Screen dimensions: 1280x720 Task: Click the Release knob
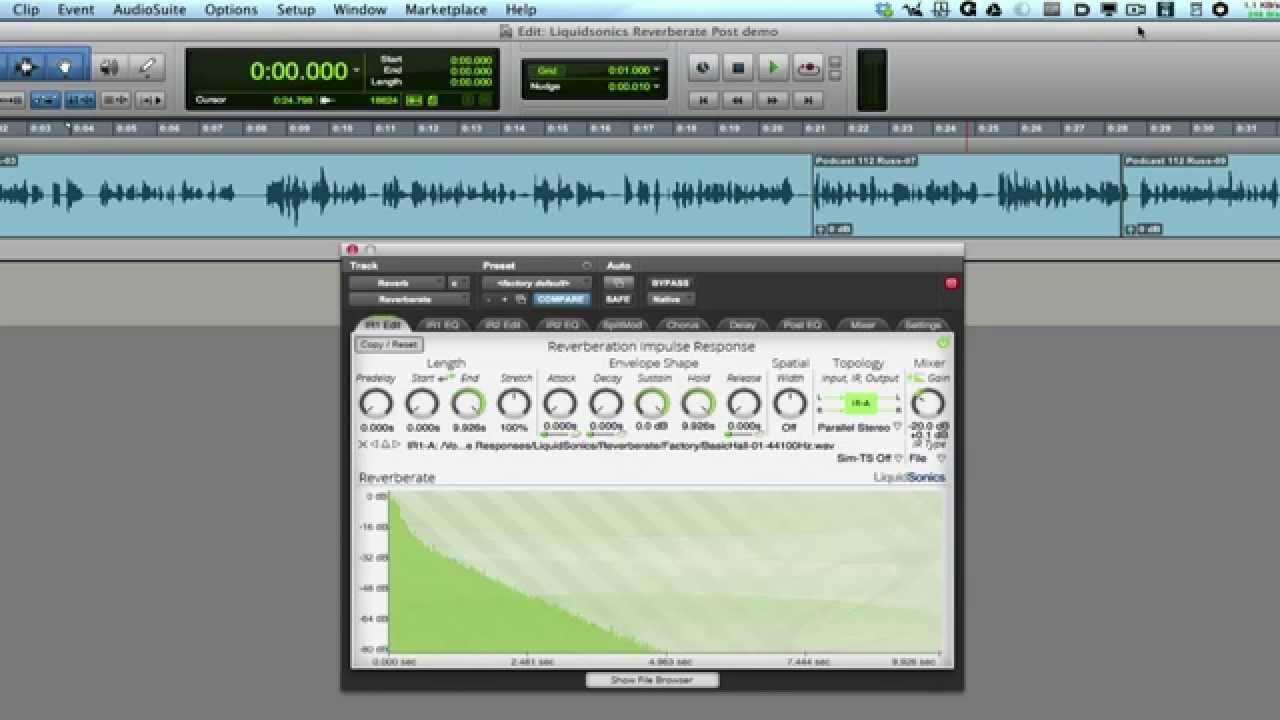(744, 404)
